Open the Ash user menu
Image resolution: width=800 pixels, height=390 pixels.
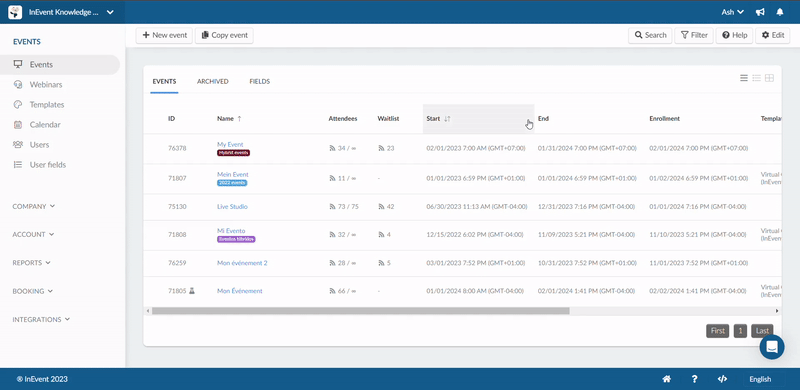click(733, 12)
